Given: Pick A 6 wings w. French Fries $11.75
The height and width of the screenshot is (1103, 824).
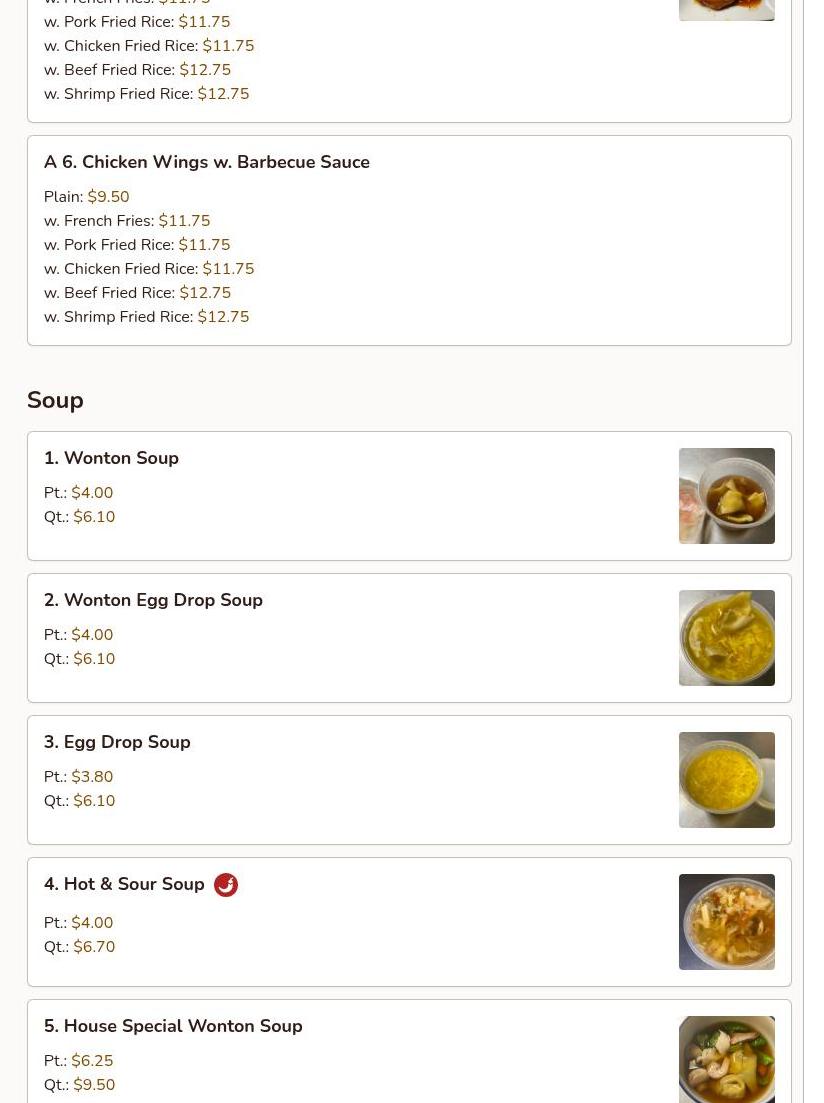Looking at the screenshot, I should pos(127,221).
